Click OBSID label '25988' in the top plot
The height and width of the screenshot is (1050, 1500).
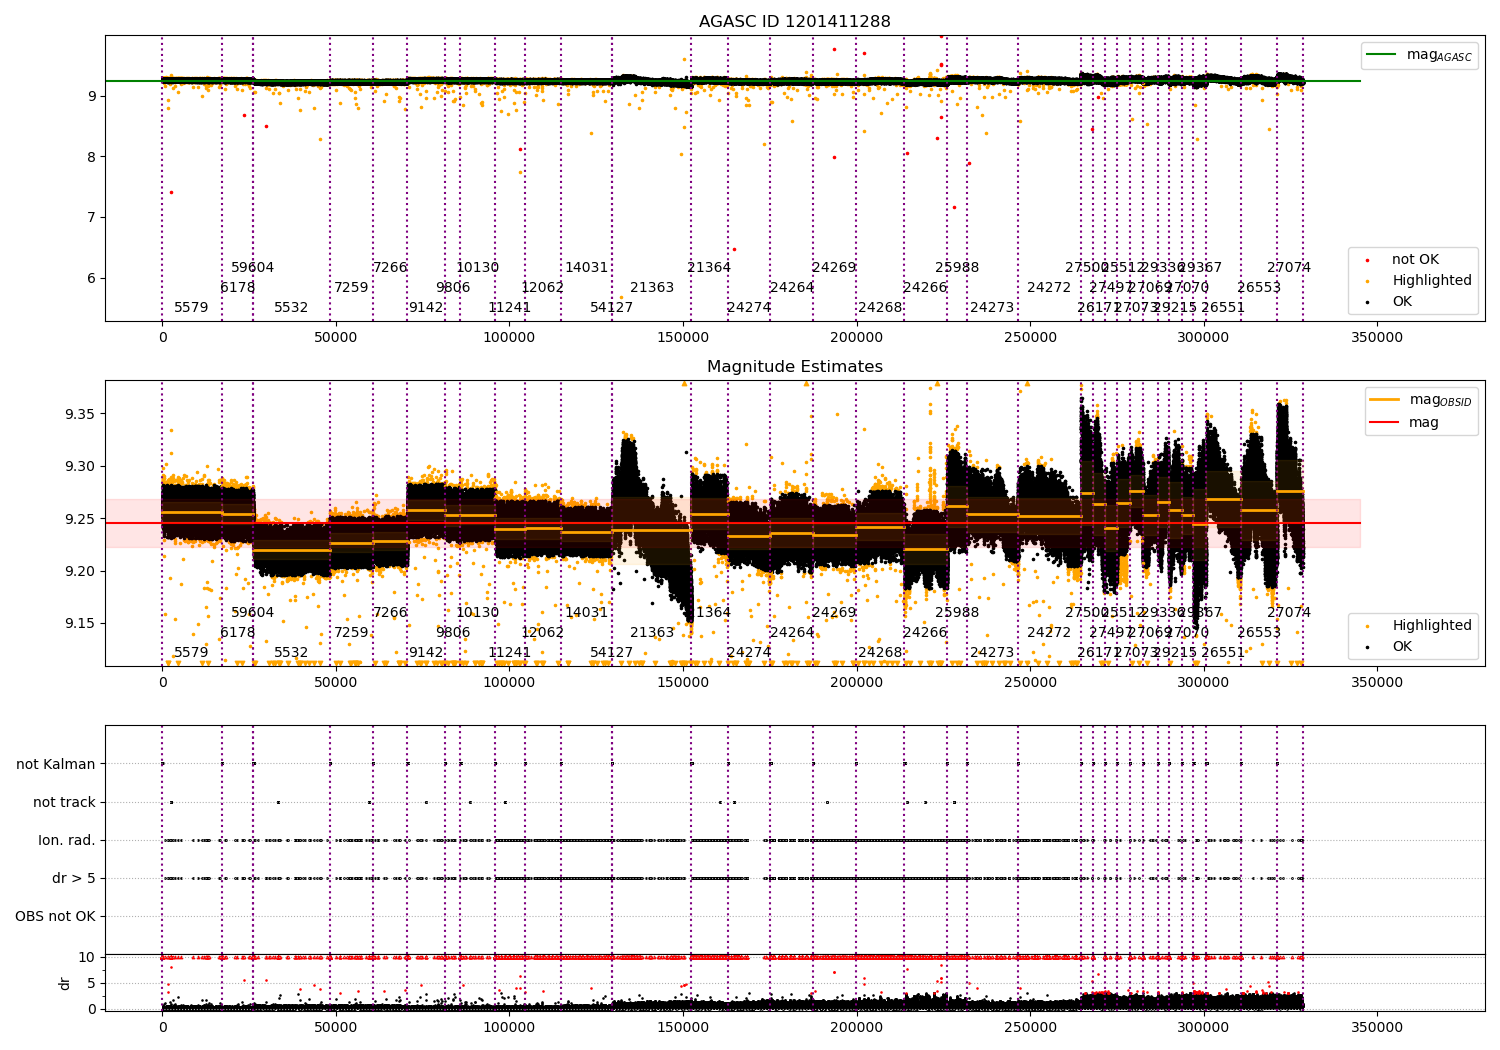tap(957, 268)
